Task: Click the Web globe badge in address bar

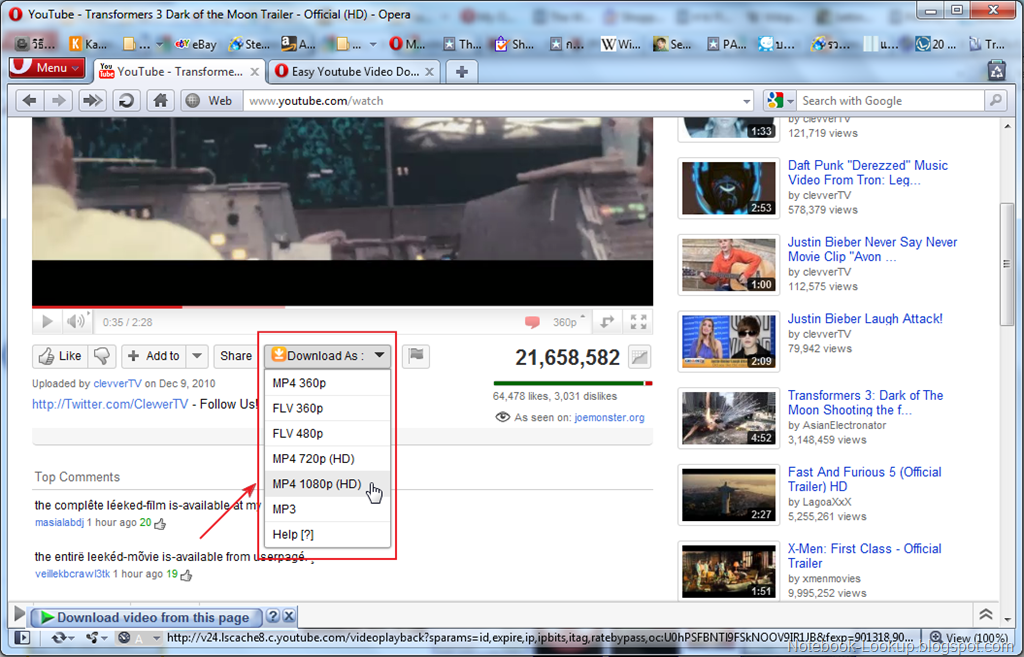Action: pos(209,101)
